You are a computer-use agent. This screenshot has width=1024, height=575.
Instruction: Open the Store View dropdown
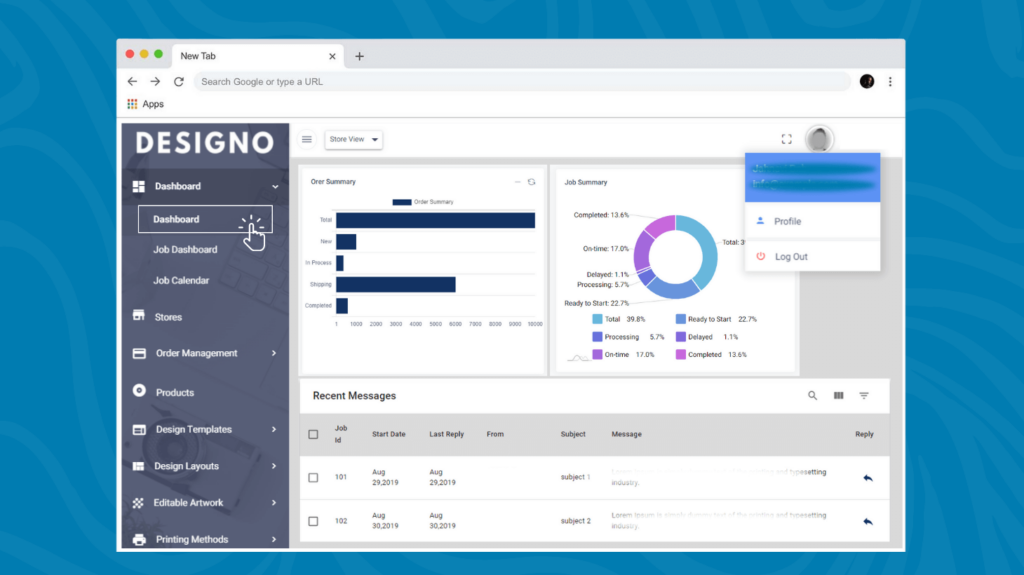(x=354, y=140)
